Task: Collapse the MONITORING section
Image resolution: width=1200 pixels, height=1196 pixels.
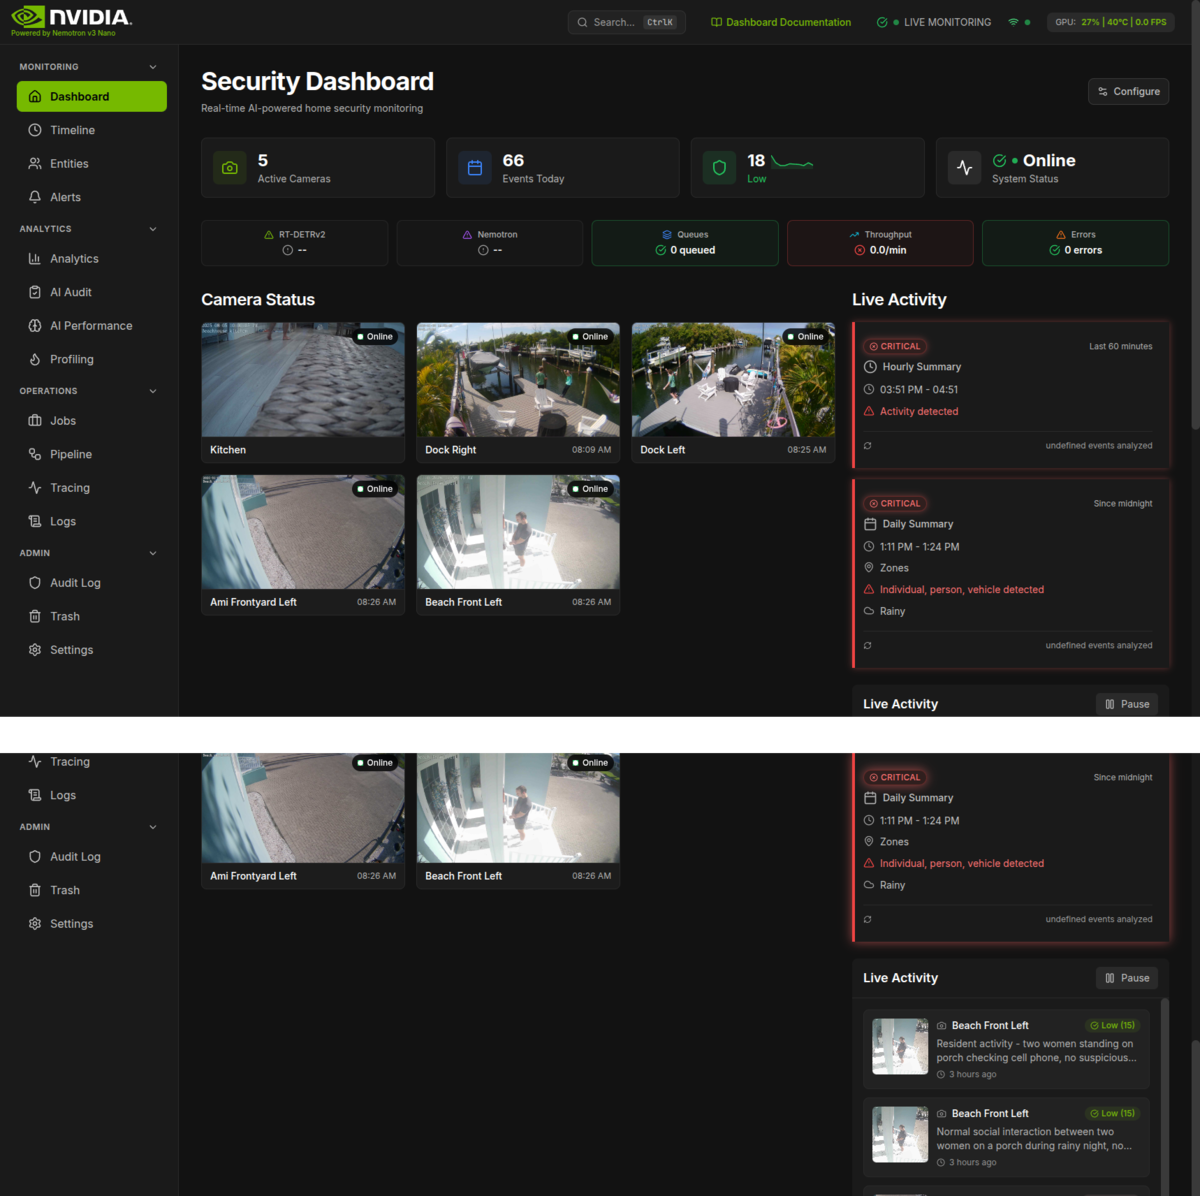Action: click(x=152, y=66)
